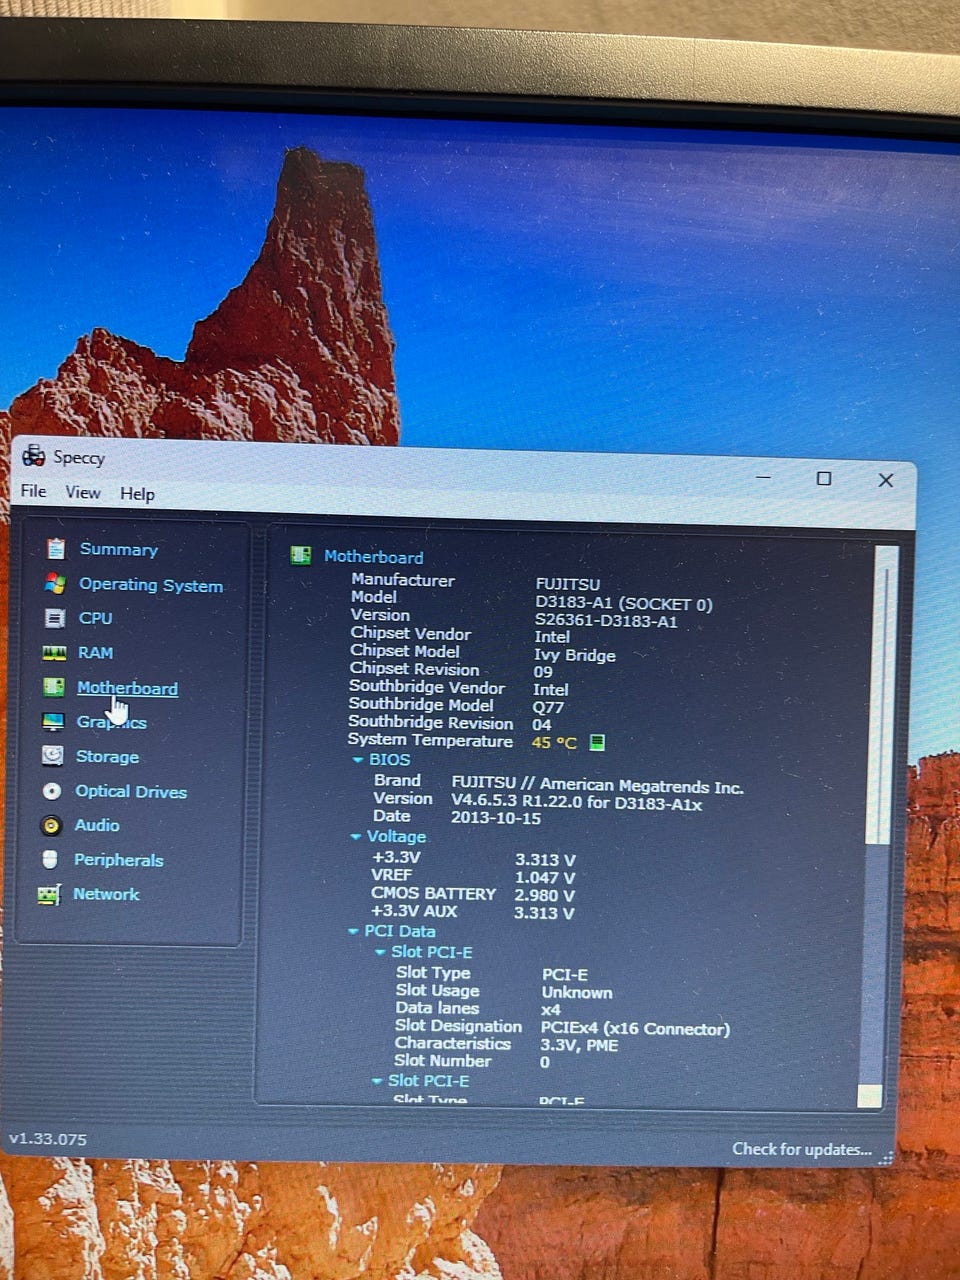The height and width of the screenshot is (1280, 960).
Task: Click the Slot Usage Unknown value
Action: [577, 992]
